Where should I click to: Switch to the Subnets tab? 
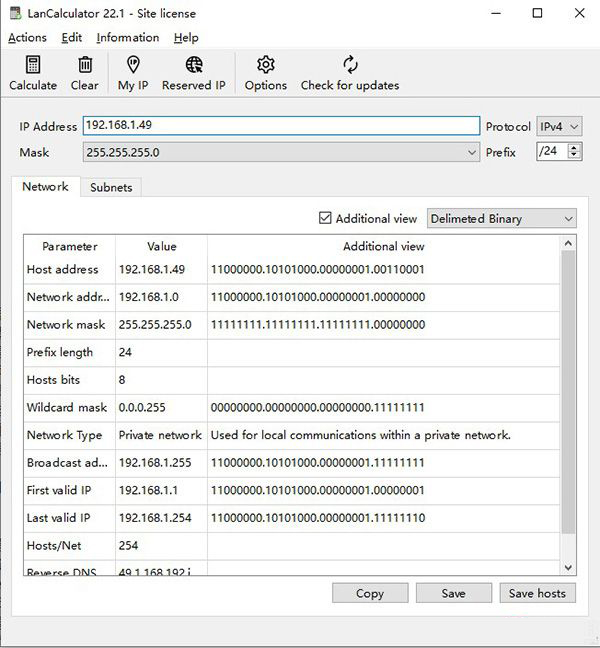(111, 187)
